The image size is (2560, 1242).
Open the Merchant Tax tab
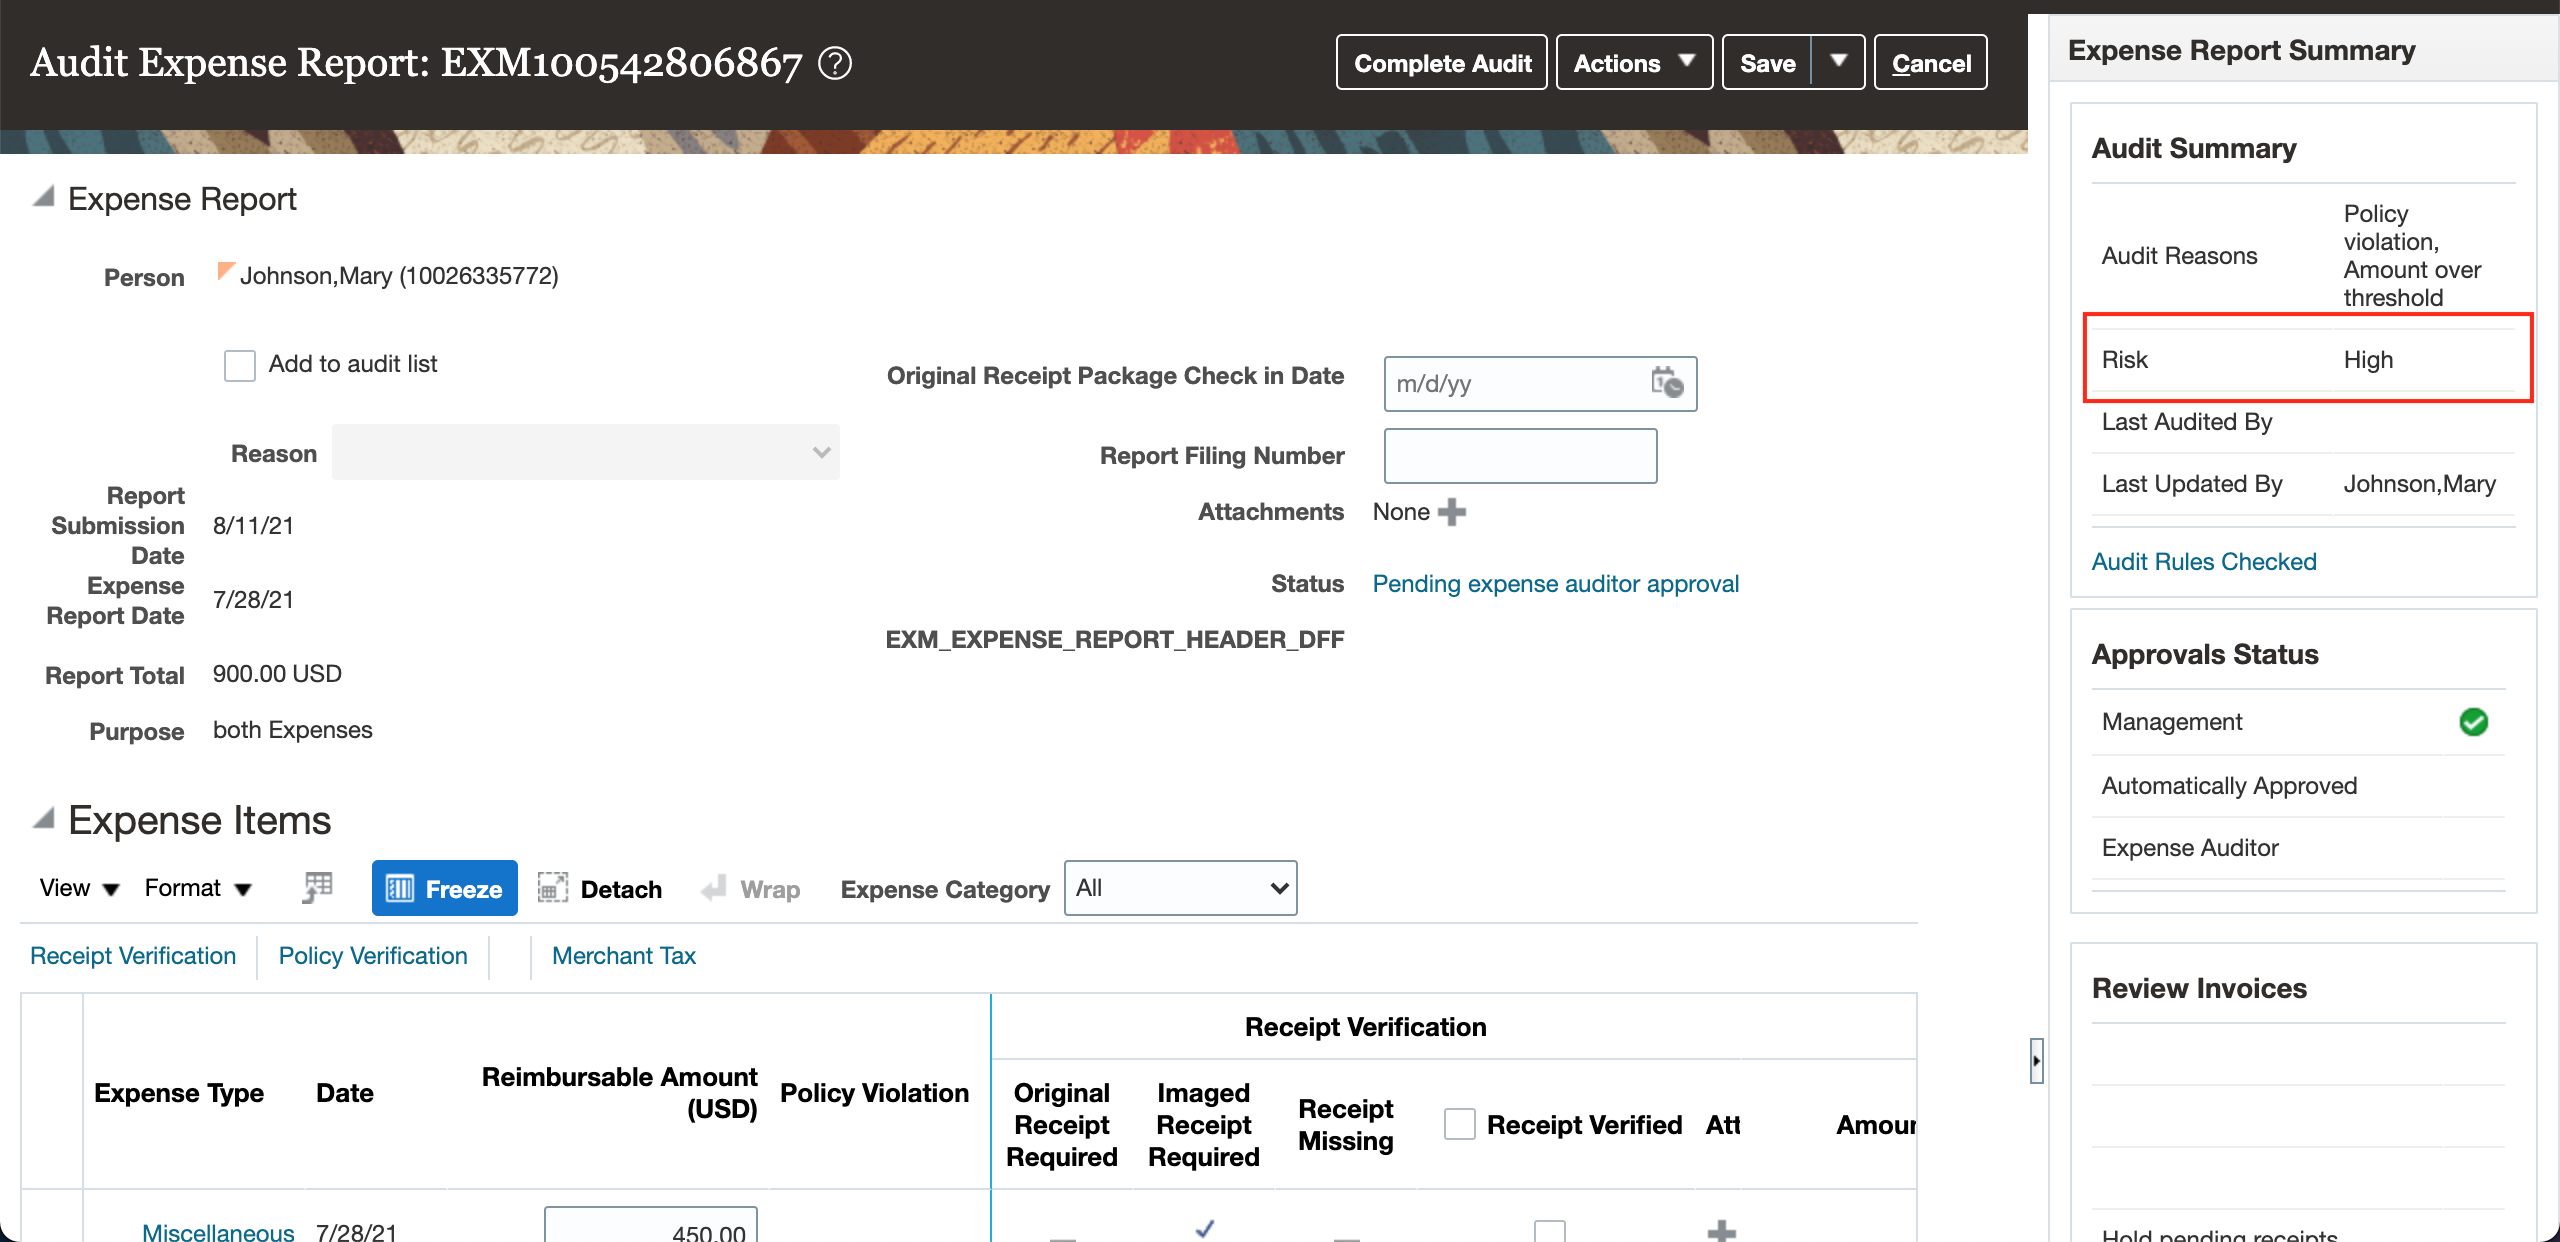[622, 955]
